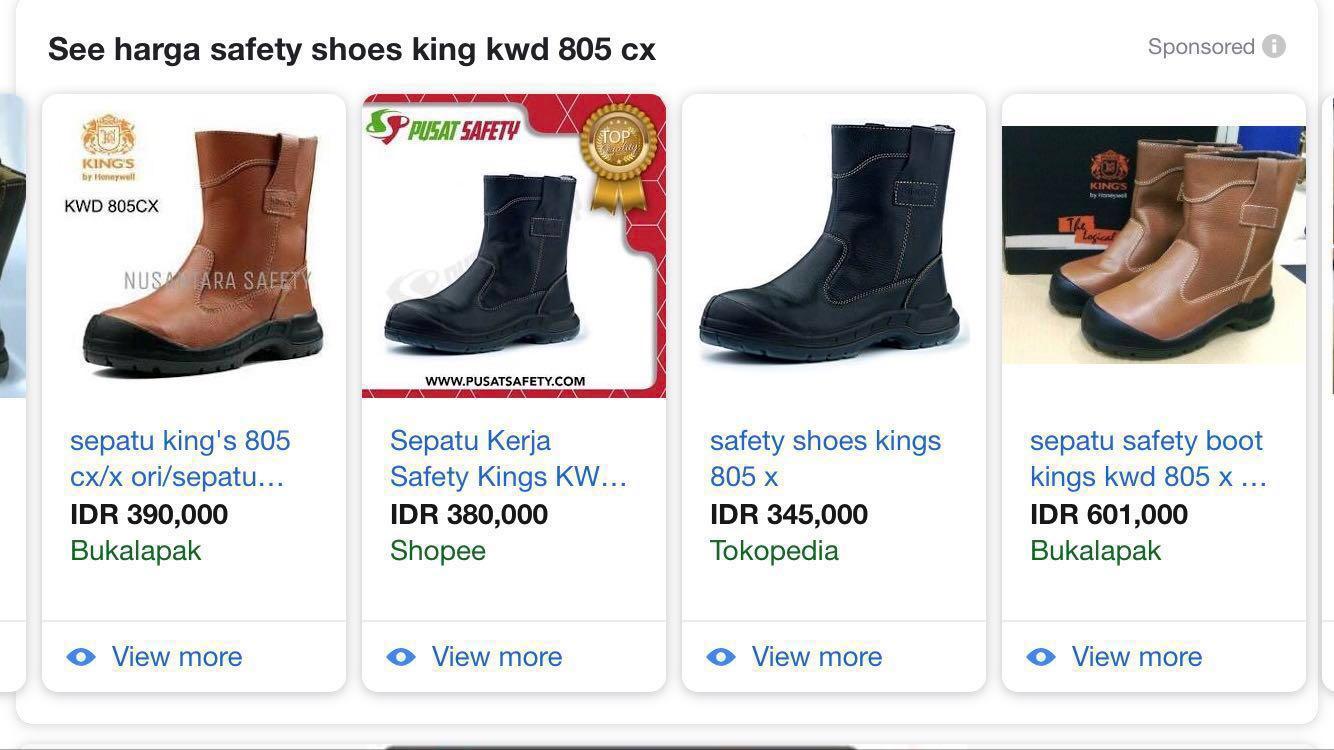Click the partially visible card at right edge
The image size is (1334, 750).
pyautogui.click(x=1328, y=245)
